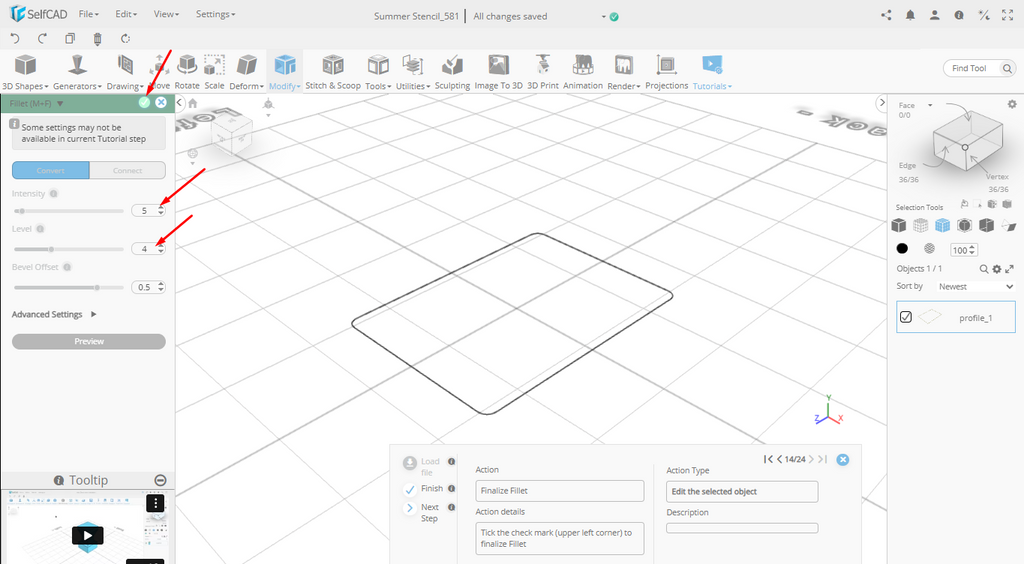
Task: Click the undo arrow icon
Action: 15,39
